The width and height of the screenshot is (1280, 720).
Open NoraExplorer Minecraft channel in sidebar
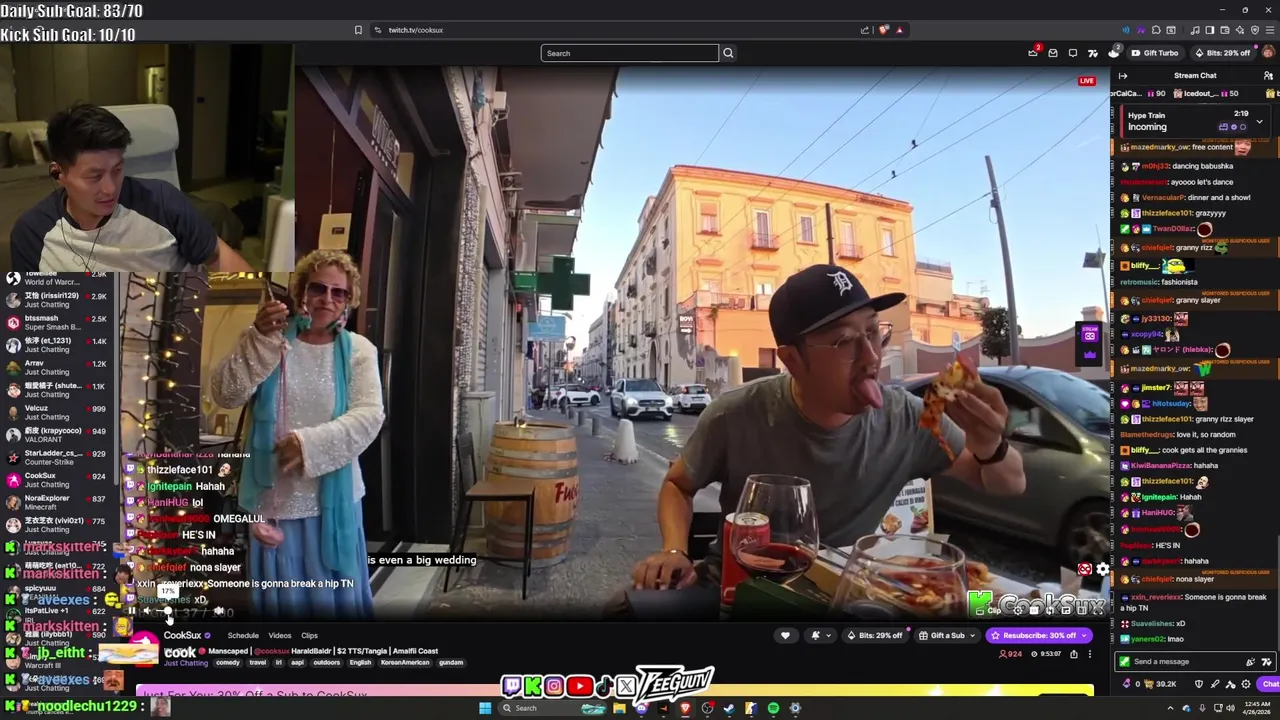click(57, 503)
